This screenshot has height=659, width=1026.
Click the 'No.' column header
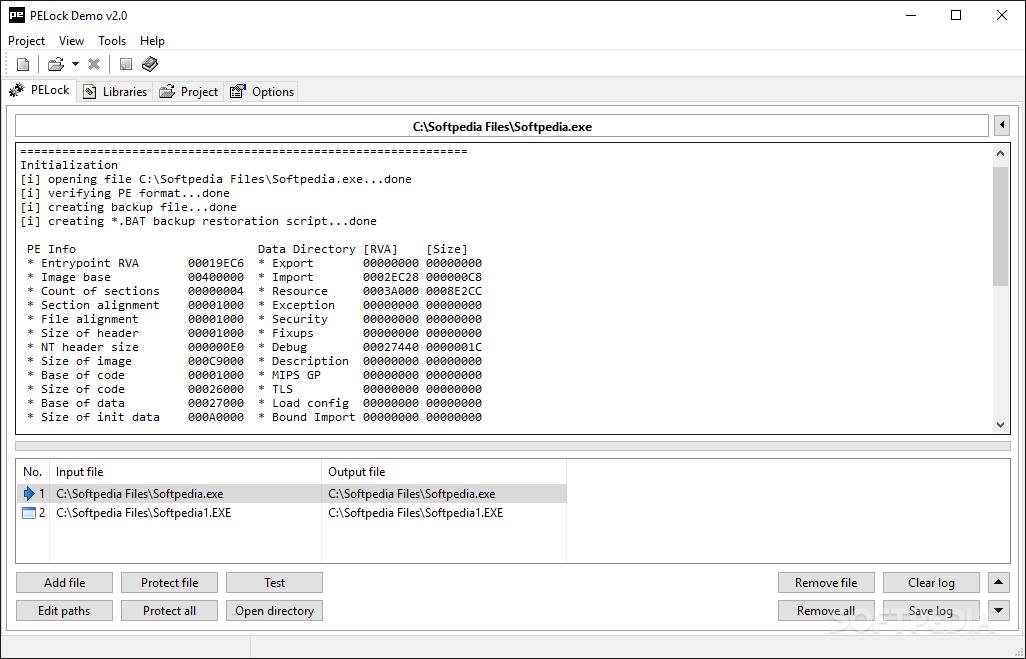pyautogui.click(x=33, y=472)
